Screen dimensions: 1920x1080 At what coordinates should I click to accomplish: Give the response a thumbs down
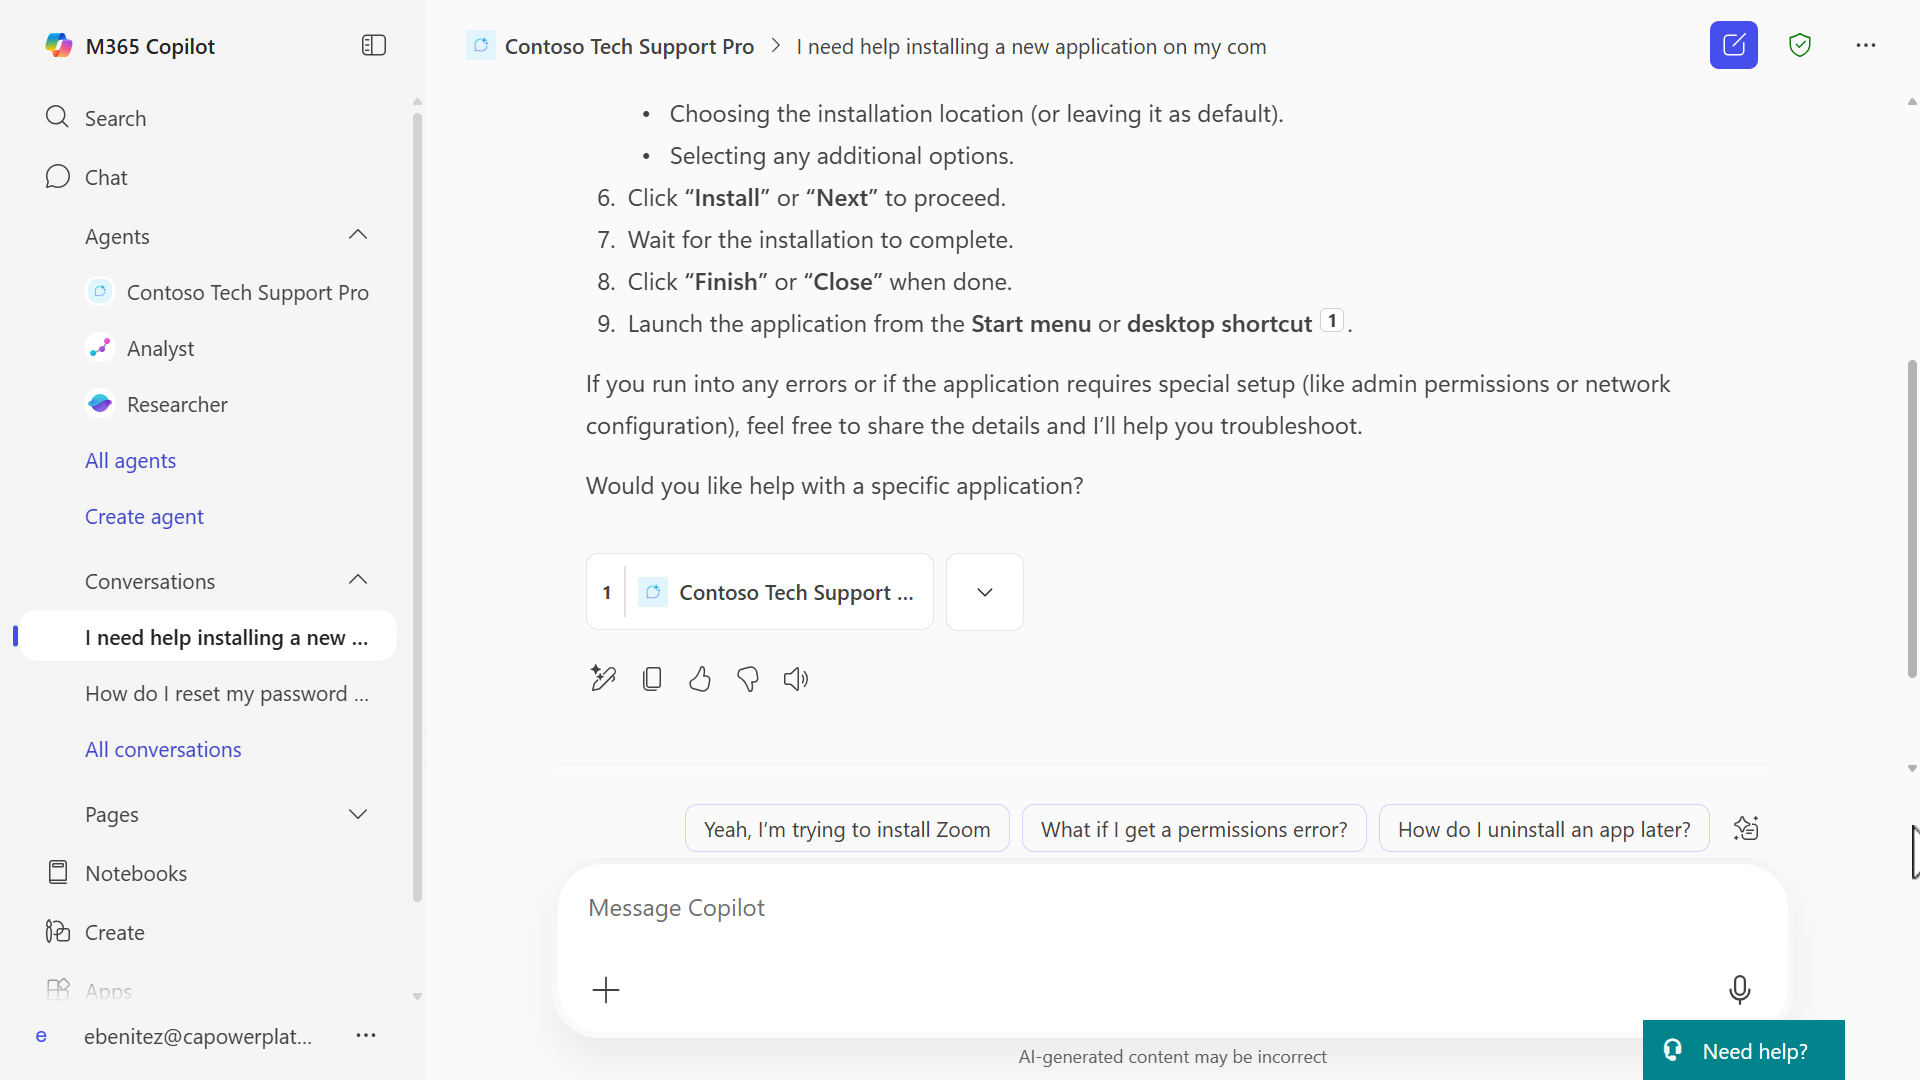(748, 679)
